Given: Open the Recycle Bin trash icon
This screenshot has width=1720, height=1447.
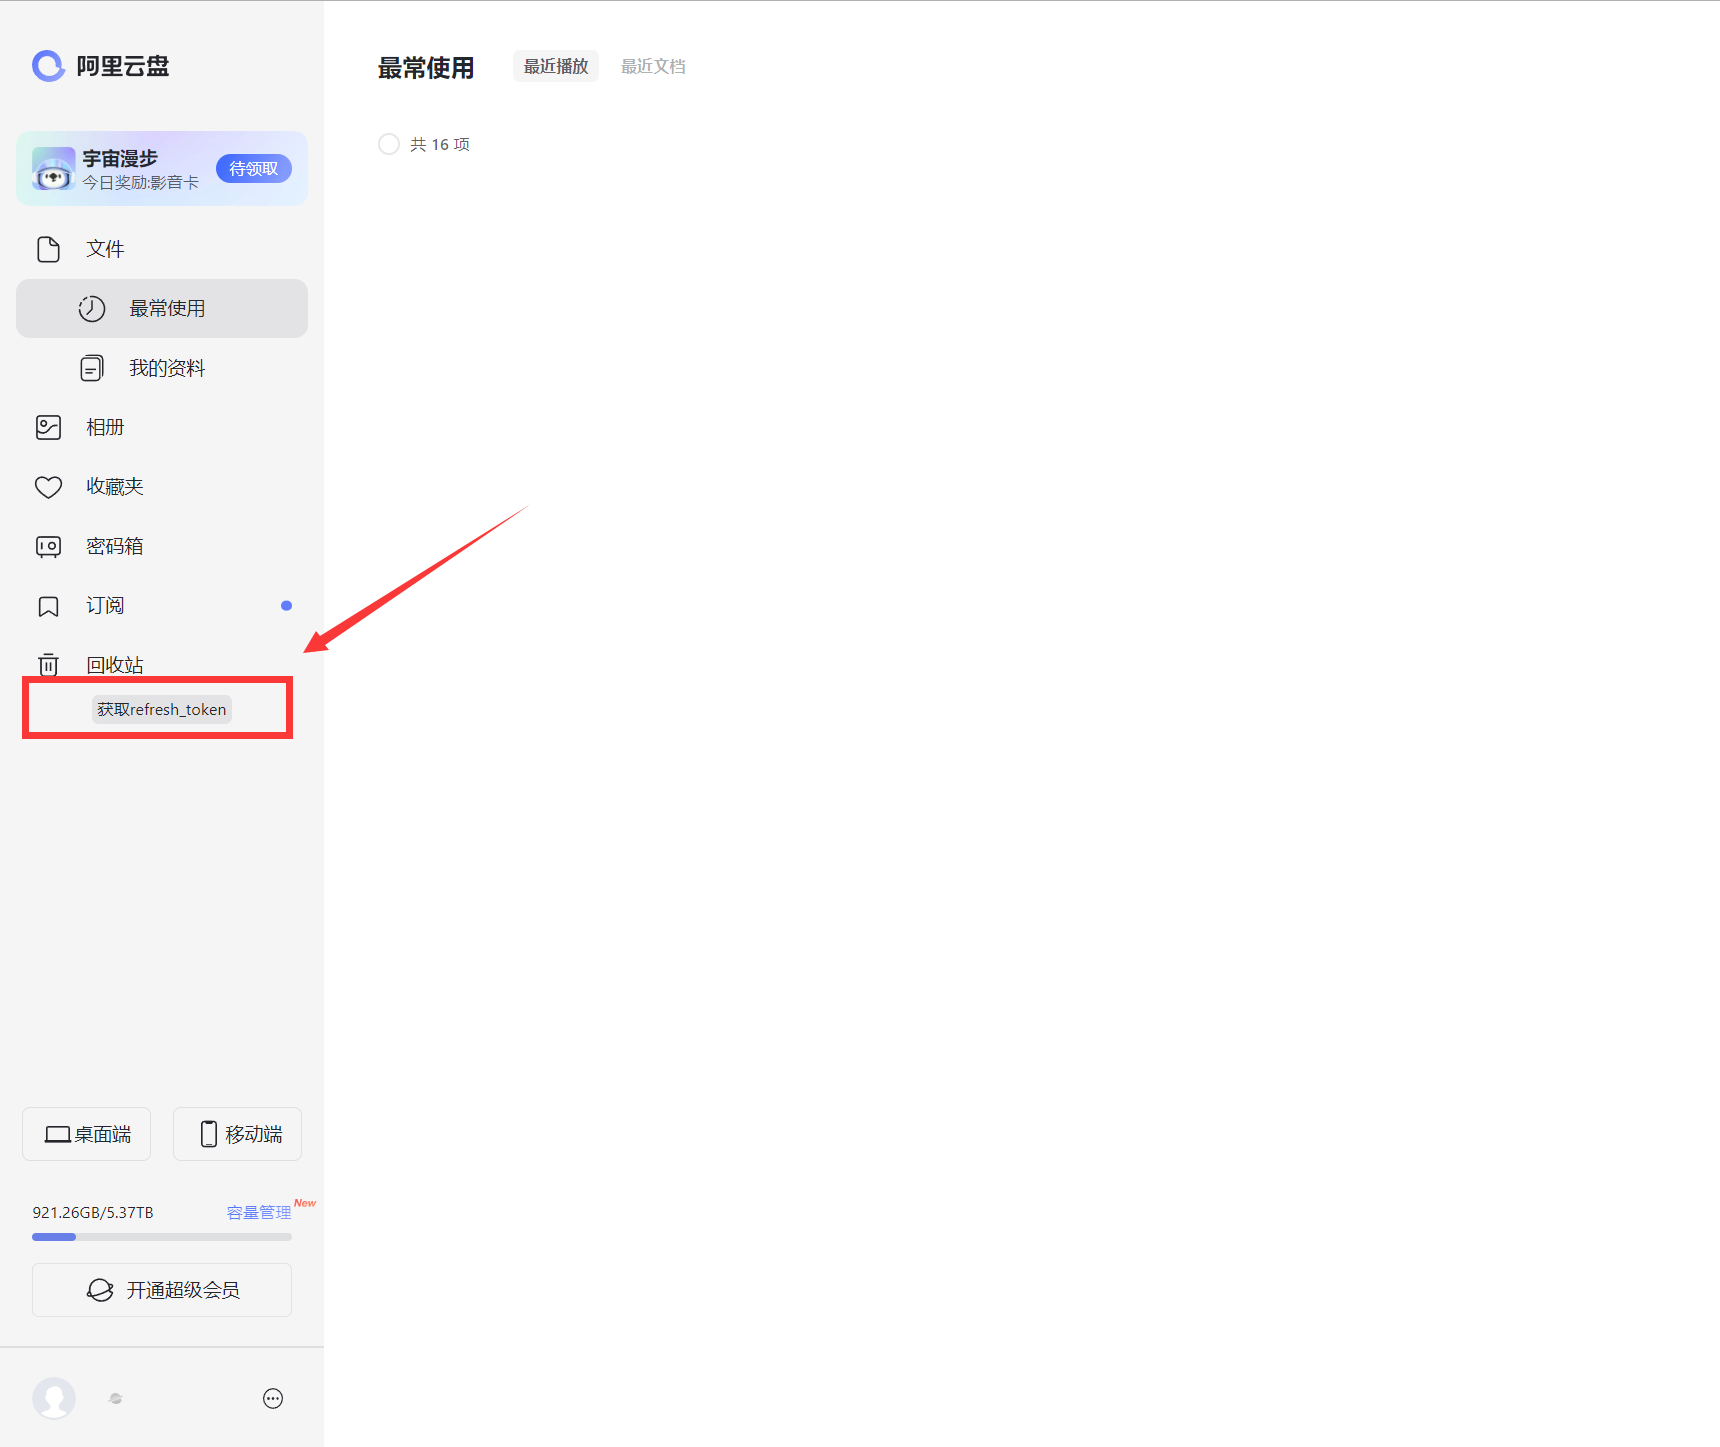Looking at the screenshot, I should pos(48,665).
